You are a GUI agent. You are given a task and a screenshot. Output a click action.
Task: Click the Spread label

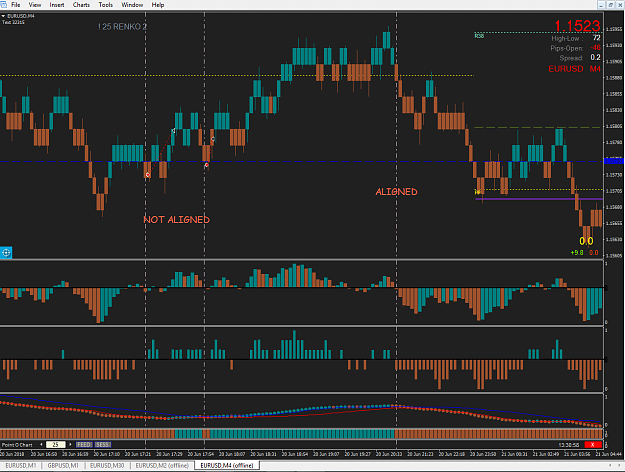pos(571,58)
